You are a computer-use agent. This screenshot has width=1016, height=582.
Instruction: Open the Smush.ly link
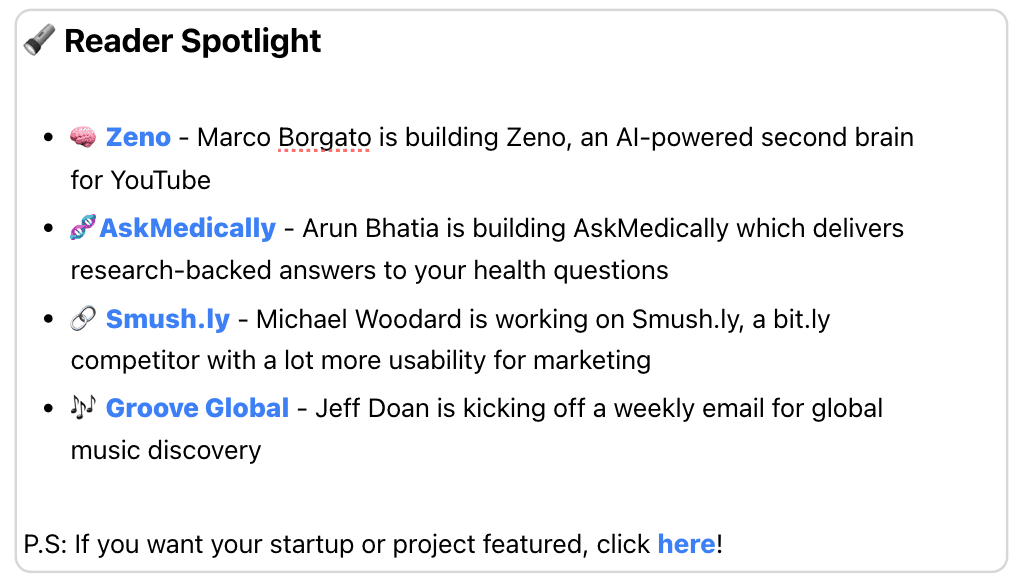pos(168,319)
